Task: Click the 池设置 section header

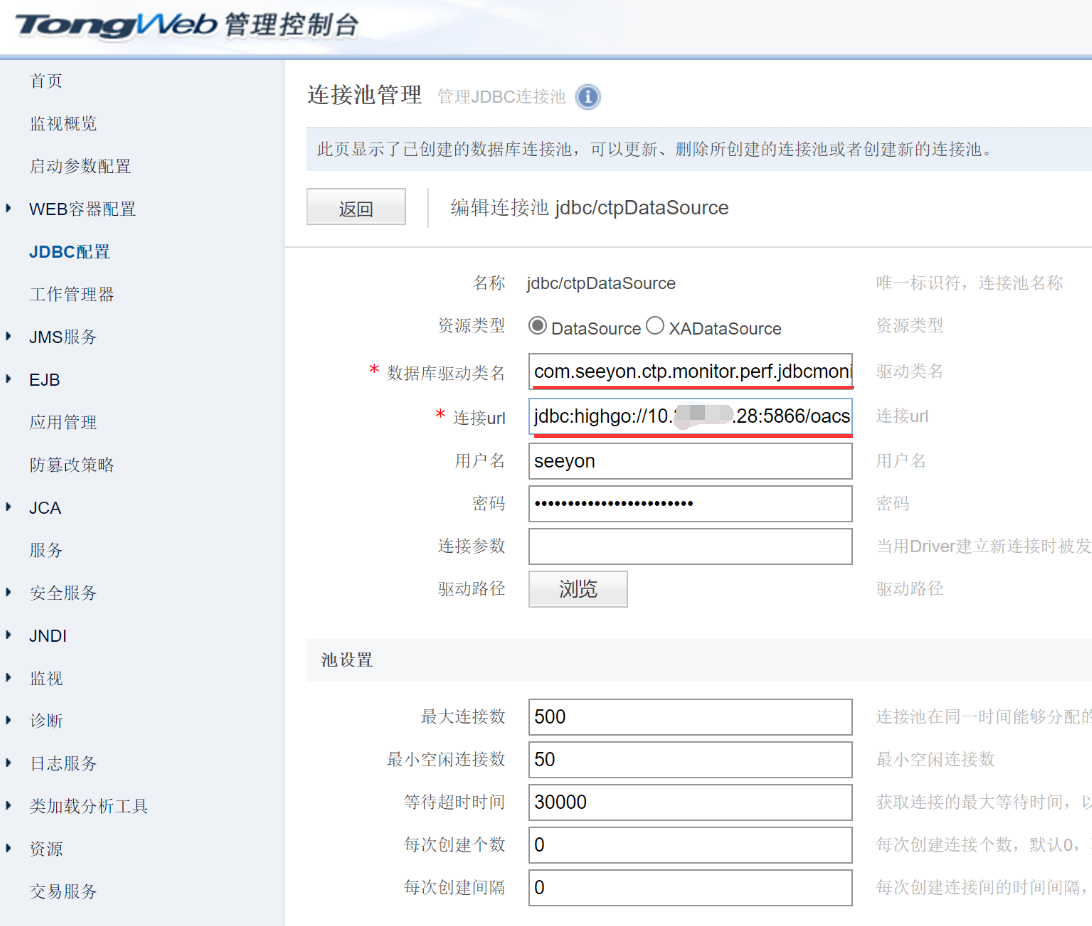Action: tap(347, 660)
